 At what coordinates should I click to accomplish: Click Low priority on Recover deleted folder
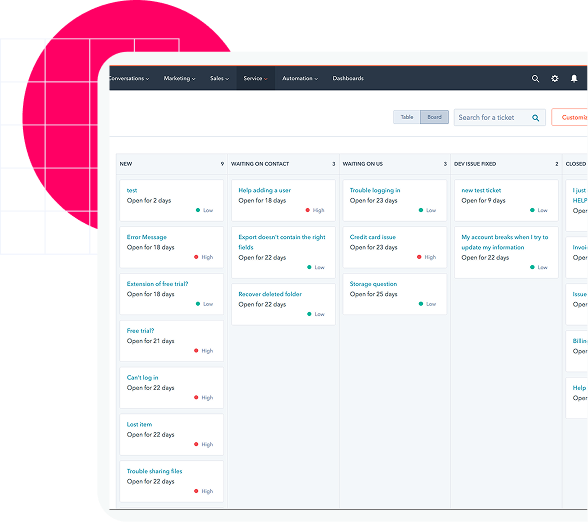[x=316, y=314]
